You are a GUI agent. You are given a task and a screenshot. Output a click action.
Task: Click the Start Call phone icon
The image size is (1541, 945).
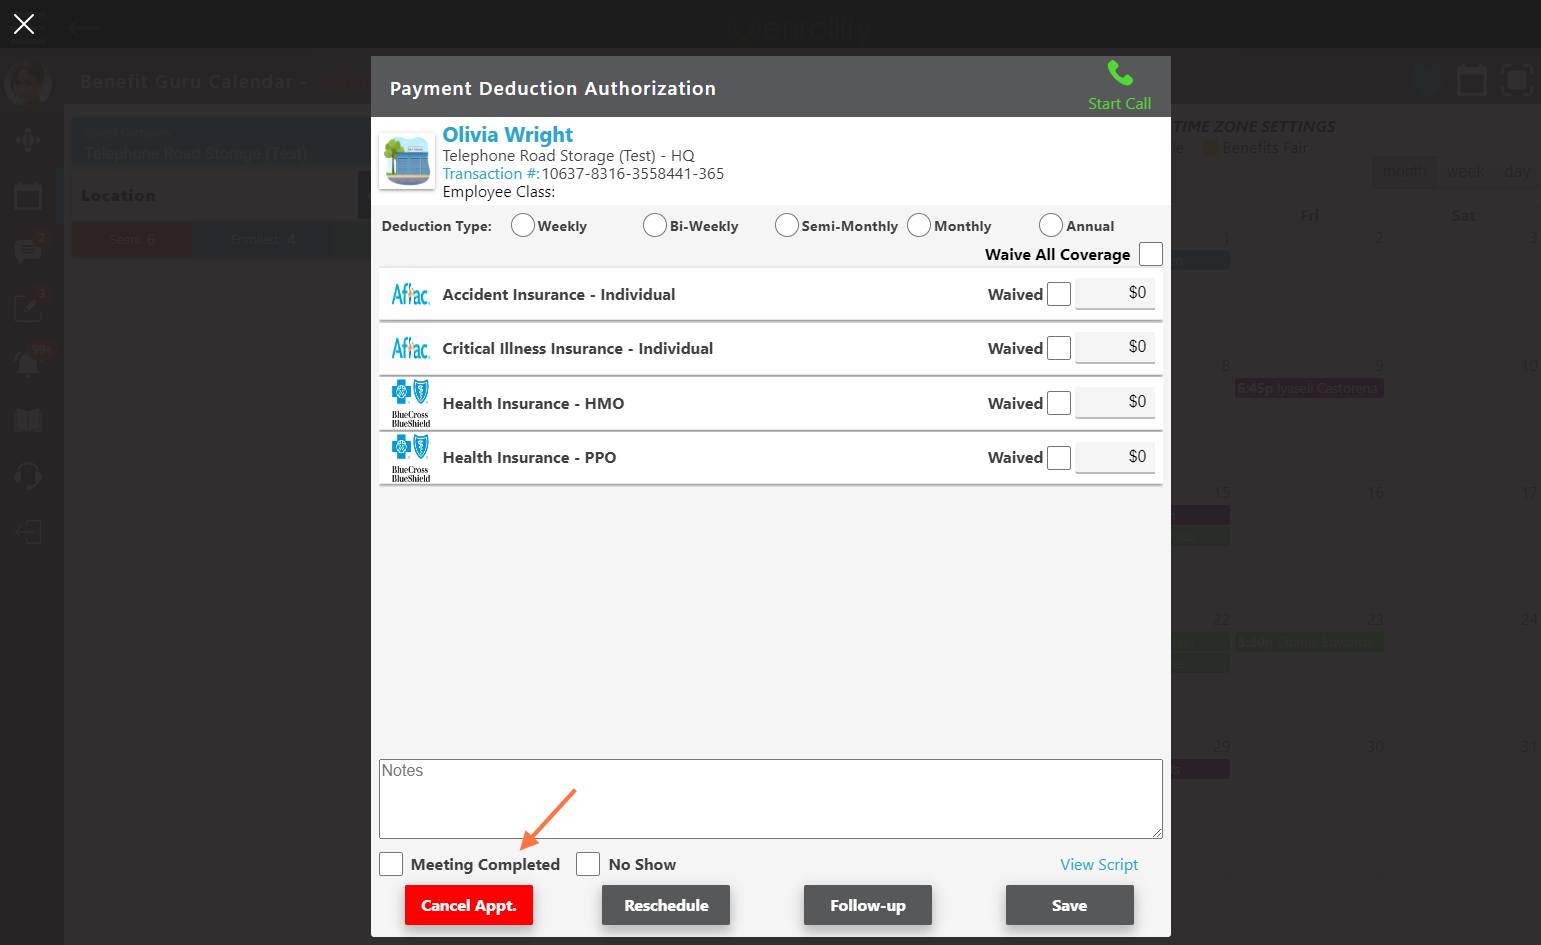(1120, 73)
